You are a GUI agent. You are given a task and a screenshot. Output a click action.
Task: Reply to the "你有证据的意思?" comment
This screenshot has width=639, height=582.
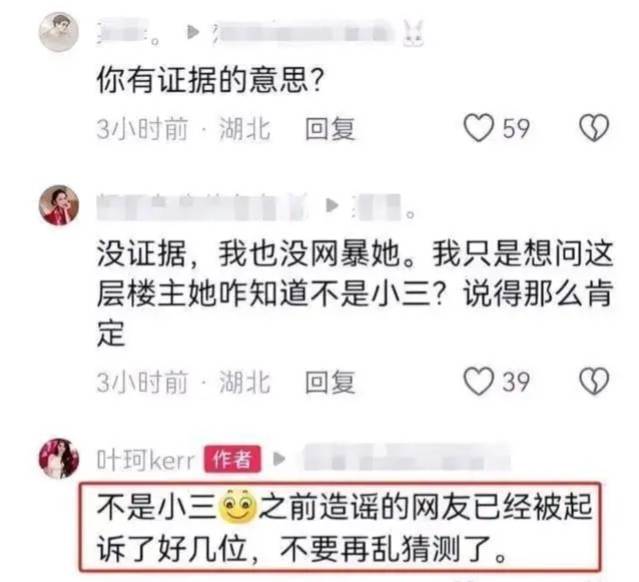tap(330, 129)
